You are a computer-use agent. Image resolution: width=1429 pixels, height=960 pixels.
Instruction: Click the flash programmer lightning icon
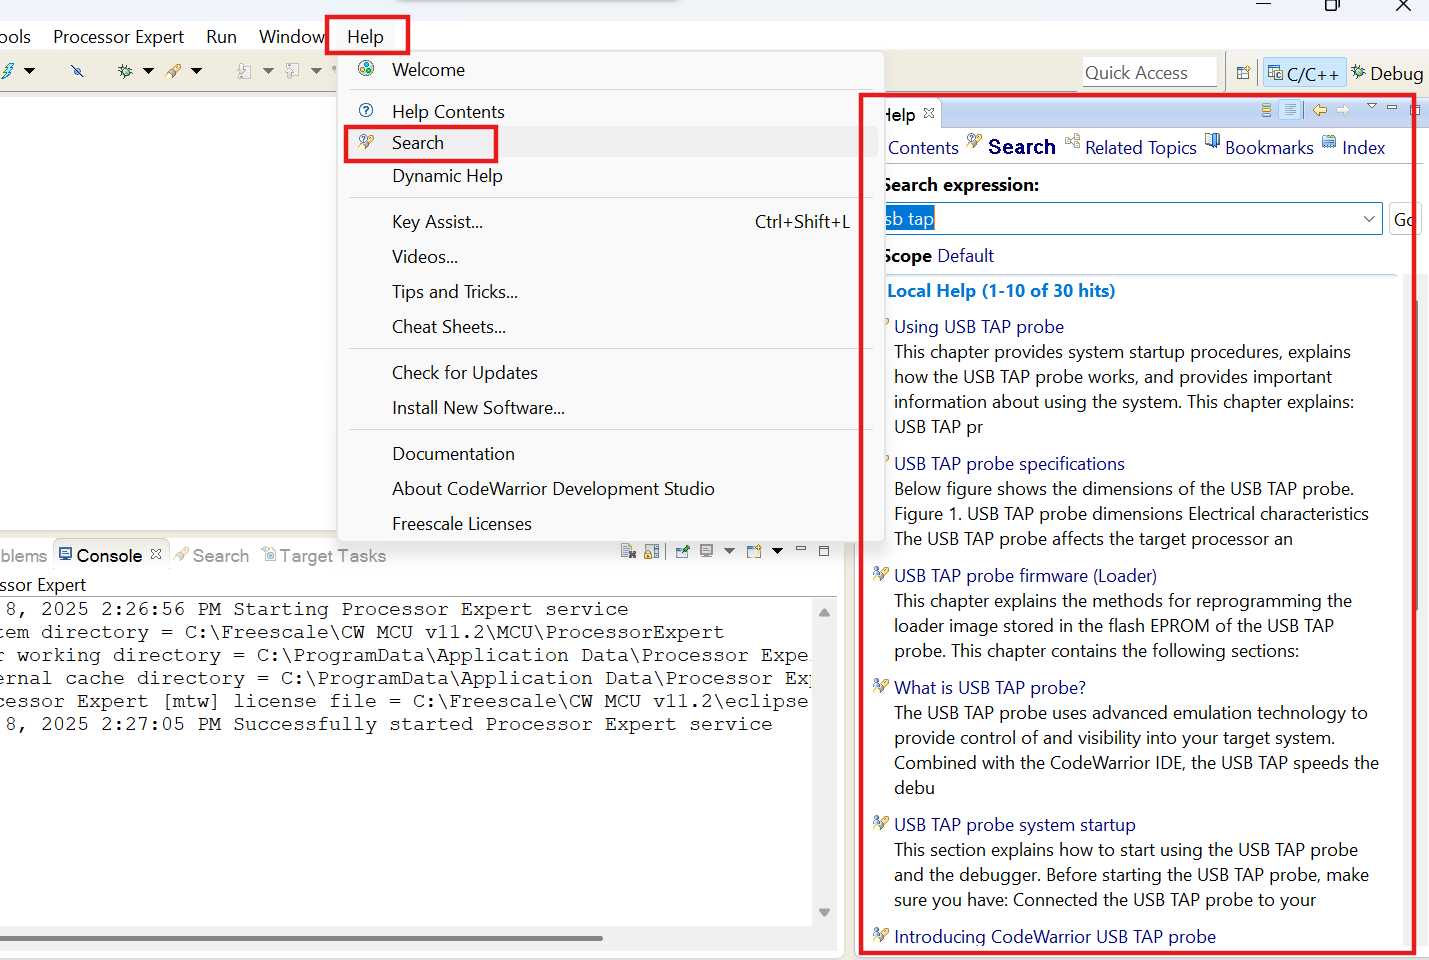(x=8, y=71)
